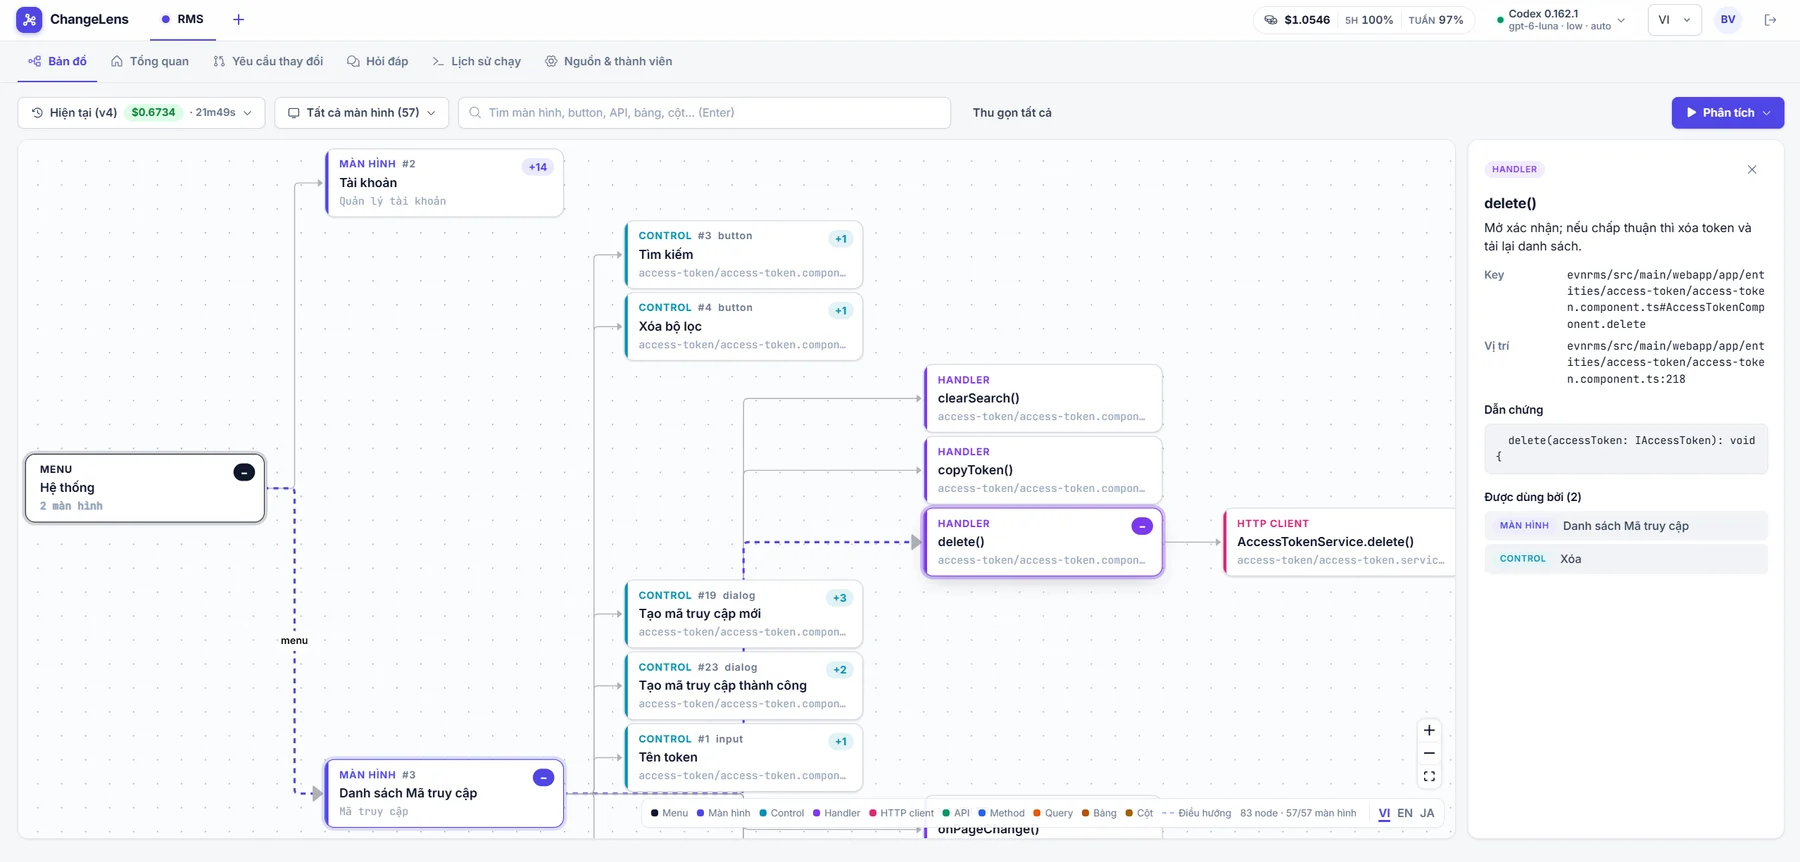Select the AccessTokenService.delete() HTTP client node
Screen dimensions: 1800x862
coord(1340,542)
